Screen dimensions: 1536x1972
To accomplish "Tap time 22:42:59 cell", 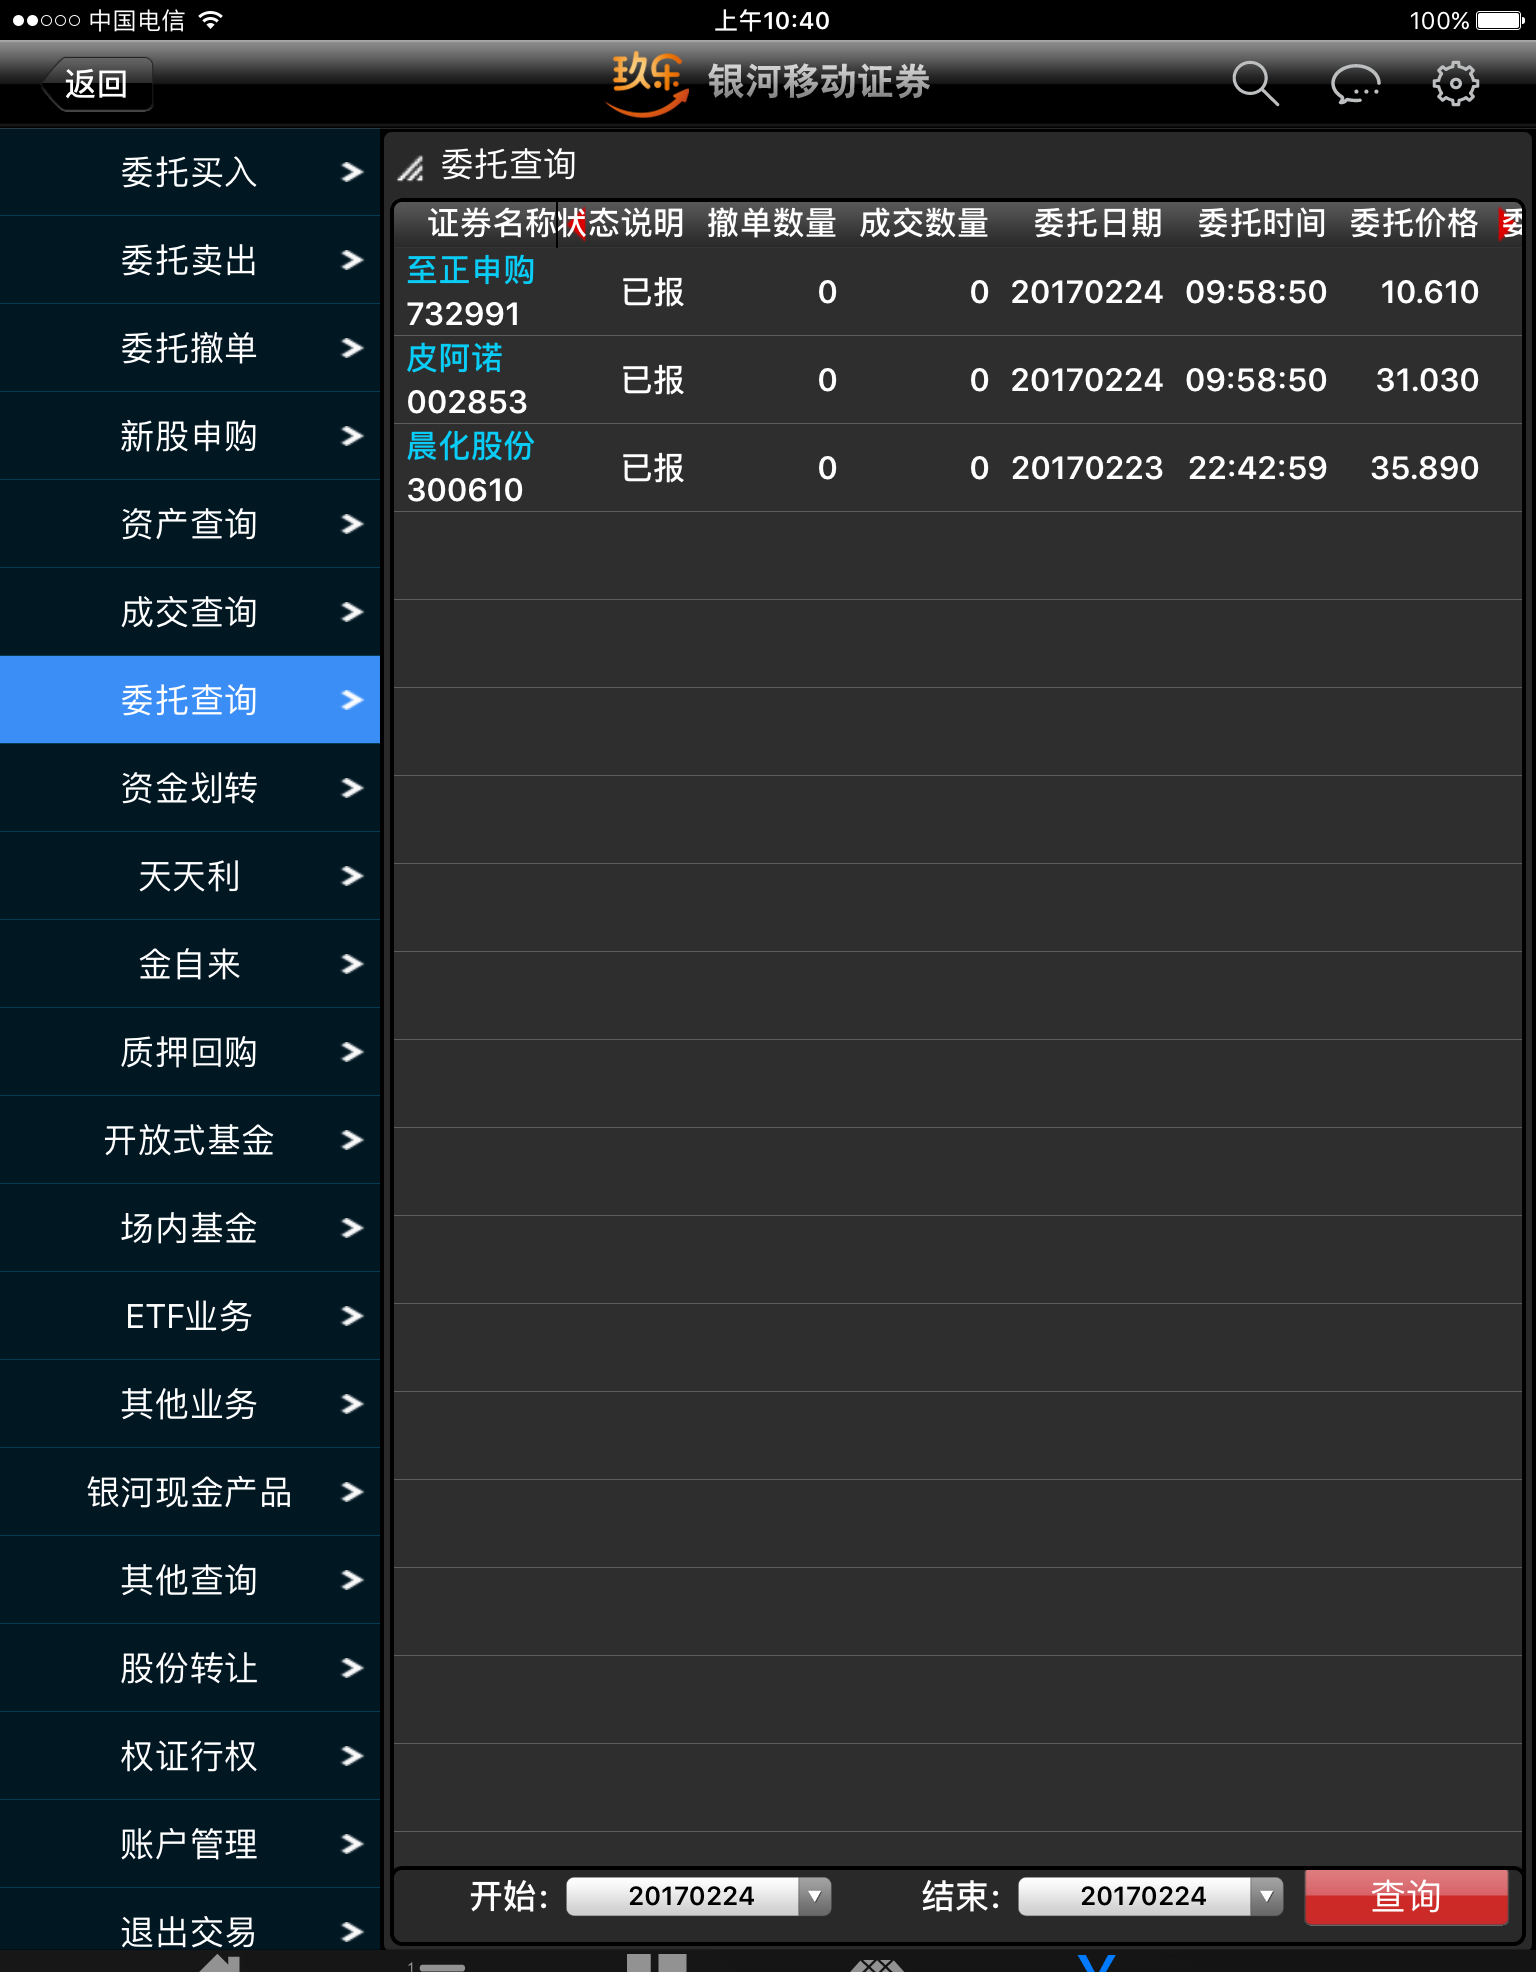I will (x=1257, y=468).
